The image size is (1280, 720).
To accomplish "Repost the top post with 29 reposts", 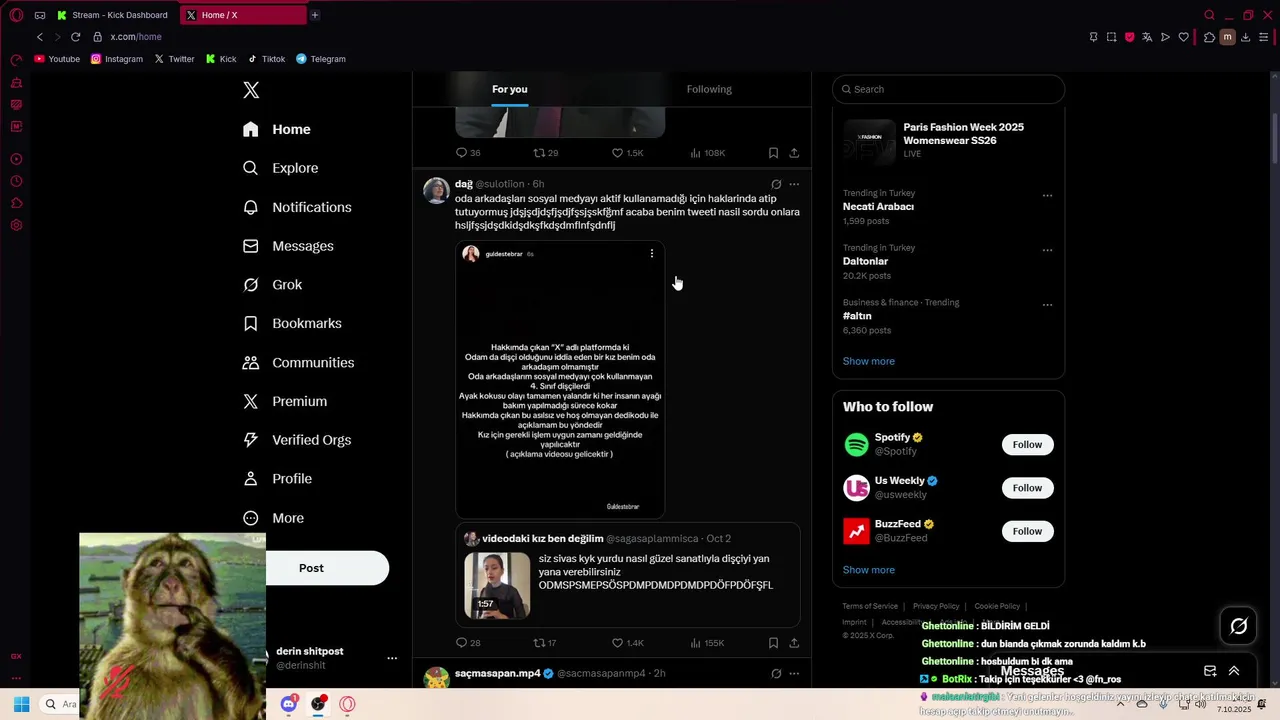I will tap(545, 153).
